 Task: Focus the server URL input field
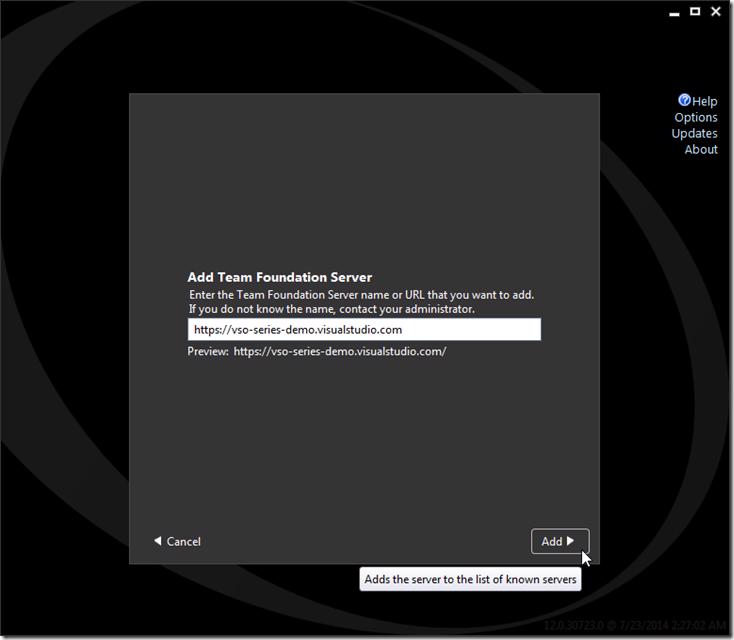click(x=364, y=330)
